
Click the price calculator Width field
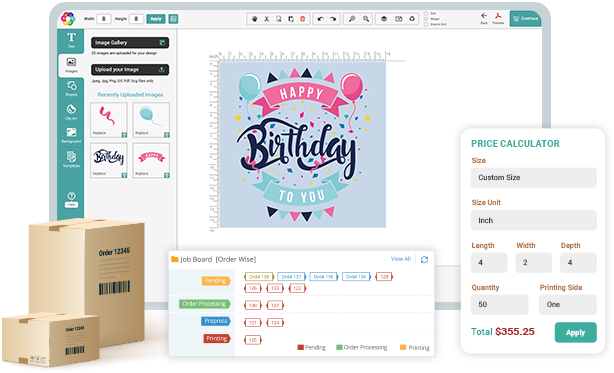coord(533,263)
